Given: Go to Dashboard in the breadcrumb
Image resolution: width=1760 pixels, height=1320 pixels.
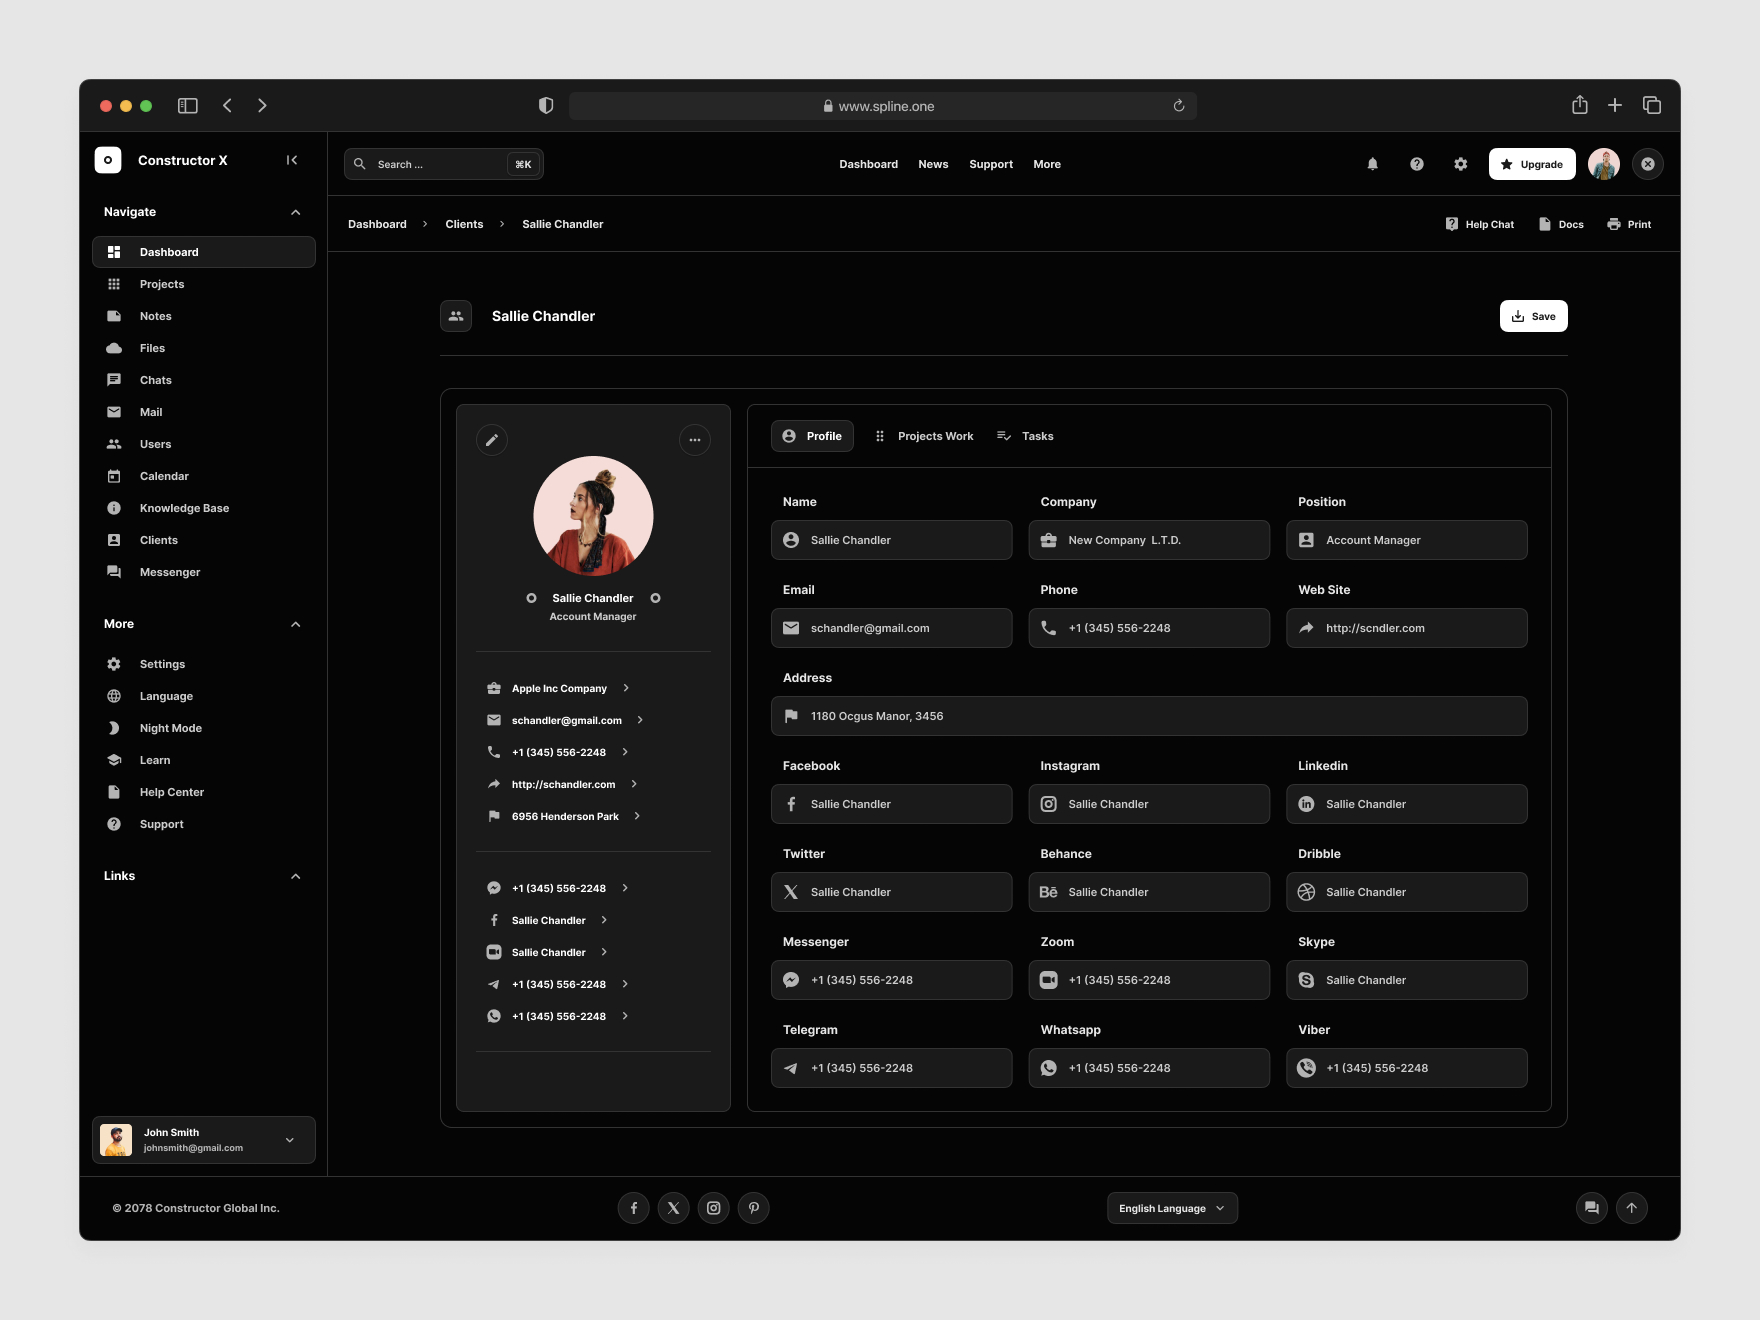Looking at the screenshot, I should click(x=377, y=224).
